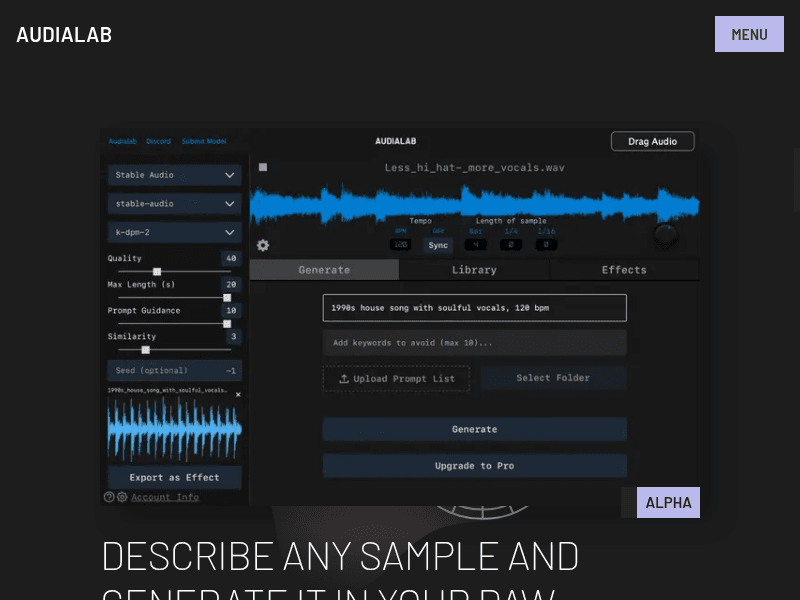The width and height of the screenshot is (800, 600).
Task: Switch to the Generate tab
Action: pos(324,270)
